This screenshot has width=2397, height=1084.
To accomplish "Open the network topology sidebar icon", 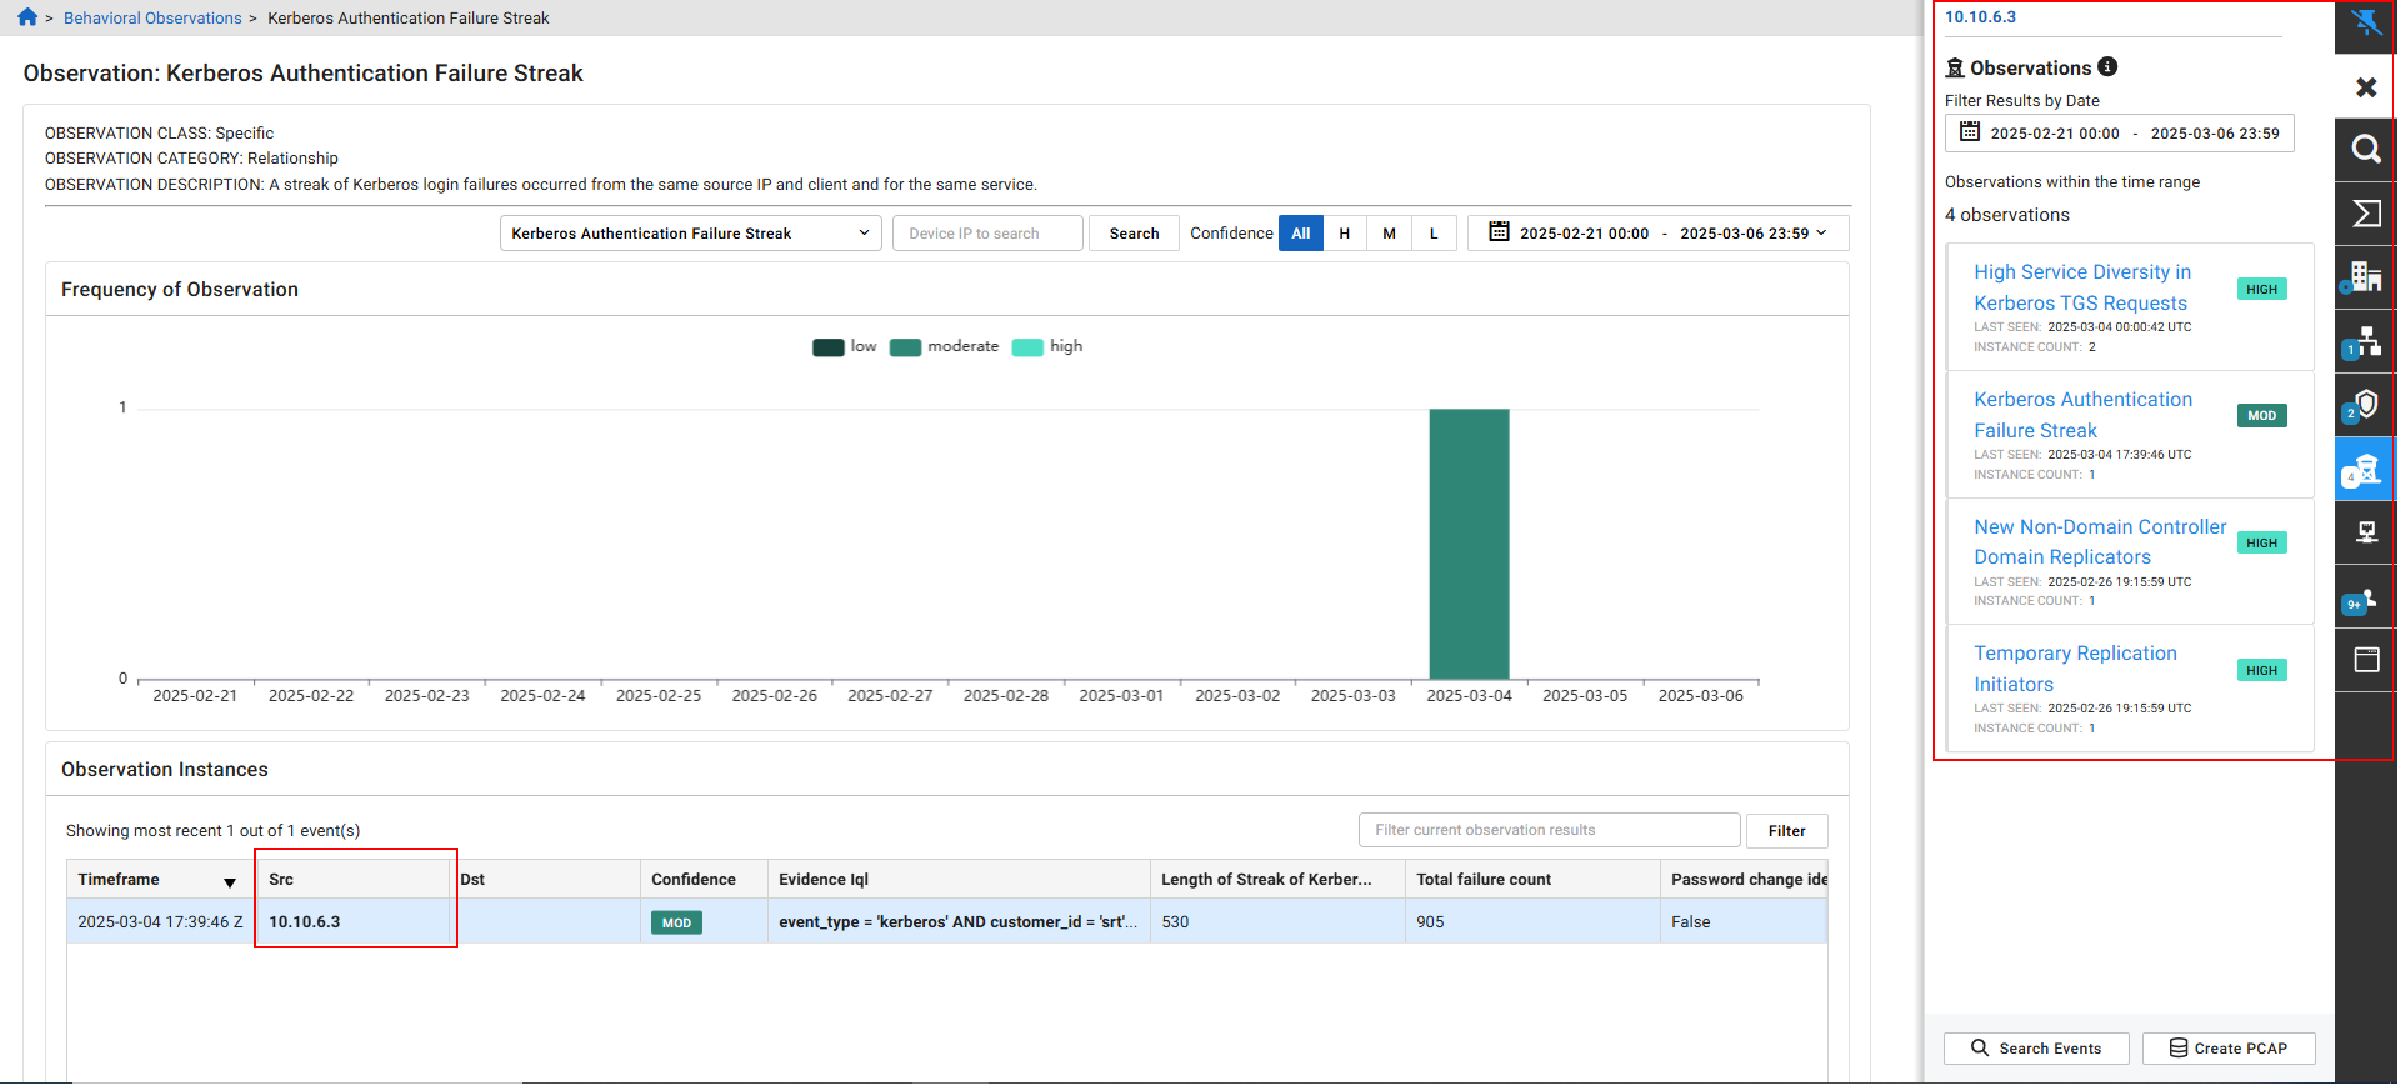I will (2366, 341).
